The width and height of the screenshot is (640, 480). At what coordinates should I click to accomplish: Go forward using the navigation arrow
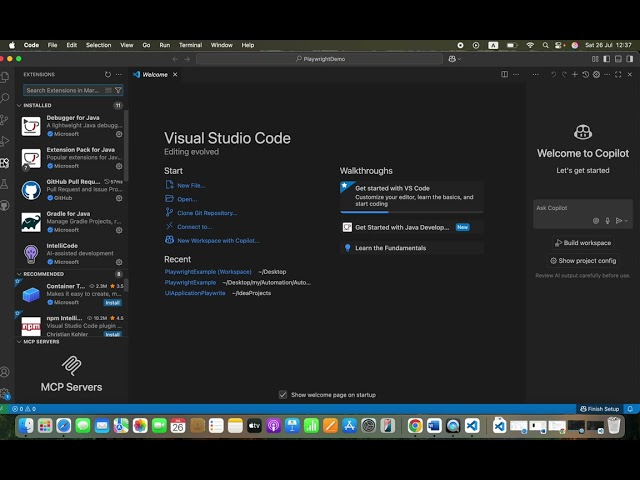187,59
